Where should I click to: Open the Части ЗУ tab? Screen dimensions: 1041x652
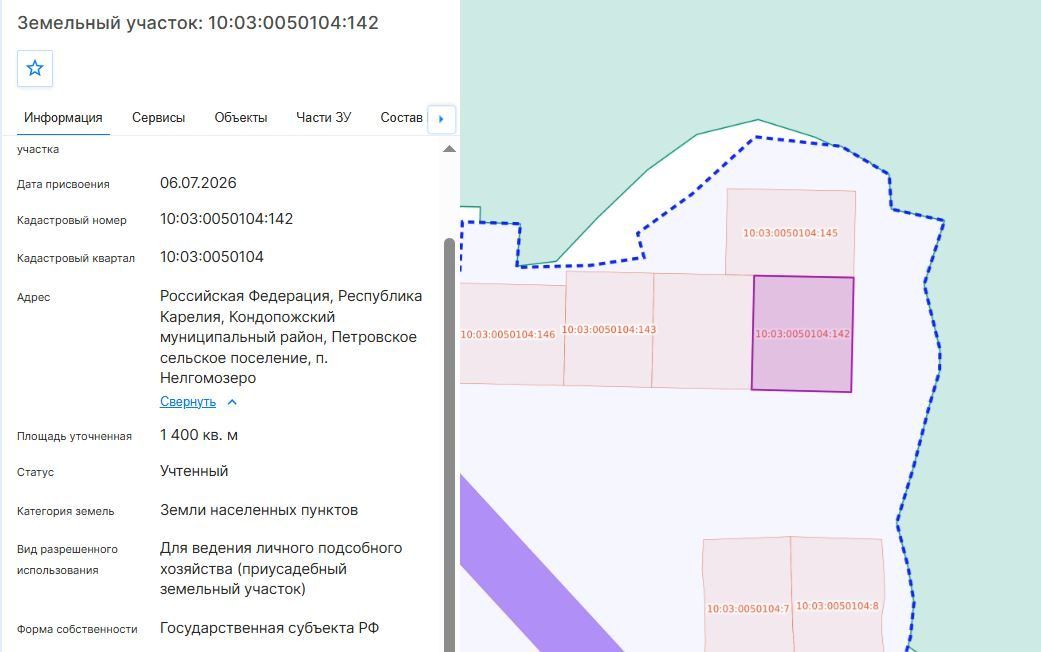coord(323,118)
